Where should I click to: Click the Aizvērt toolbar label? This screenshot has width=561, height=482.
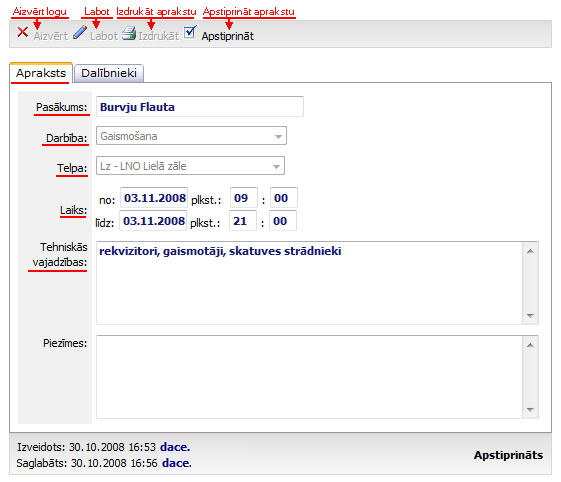[50, 36]
